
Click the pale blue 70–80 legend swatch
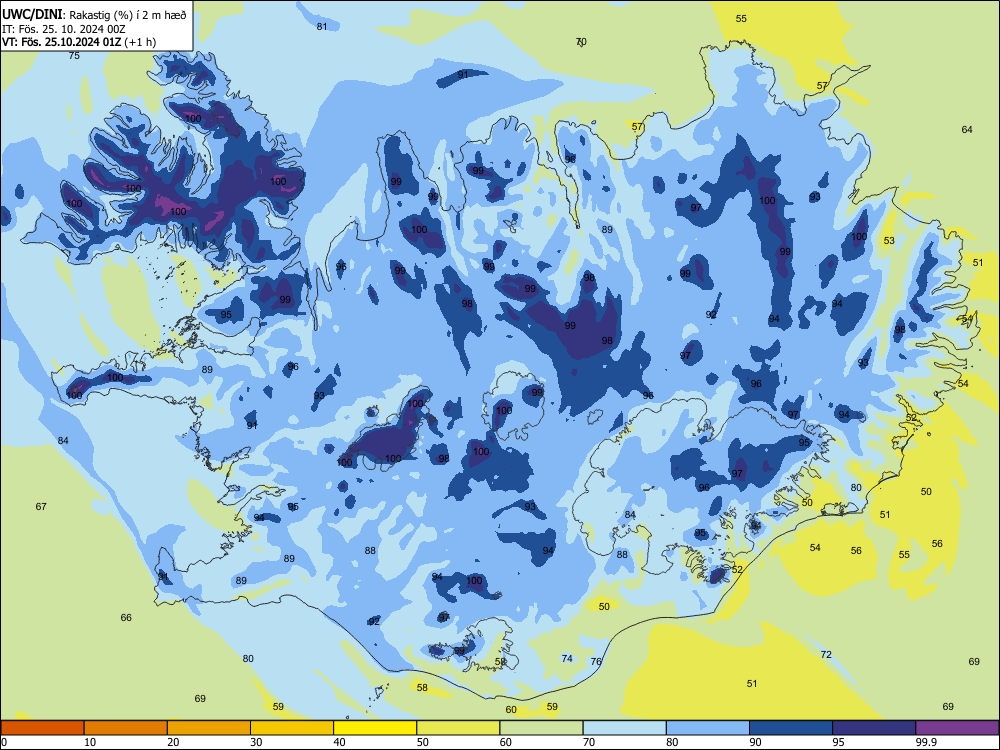pos(624,728)
